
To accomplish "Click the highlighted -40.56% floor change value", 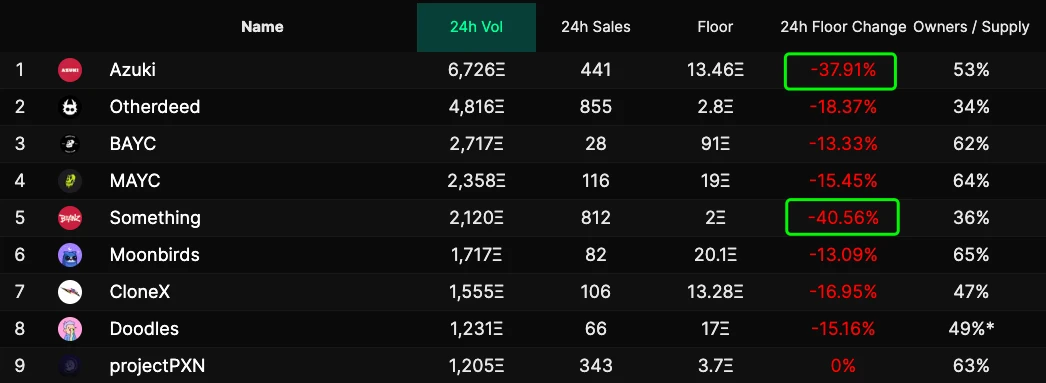I will pos(843,217).
